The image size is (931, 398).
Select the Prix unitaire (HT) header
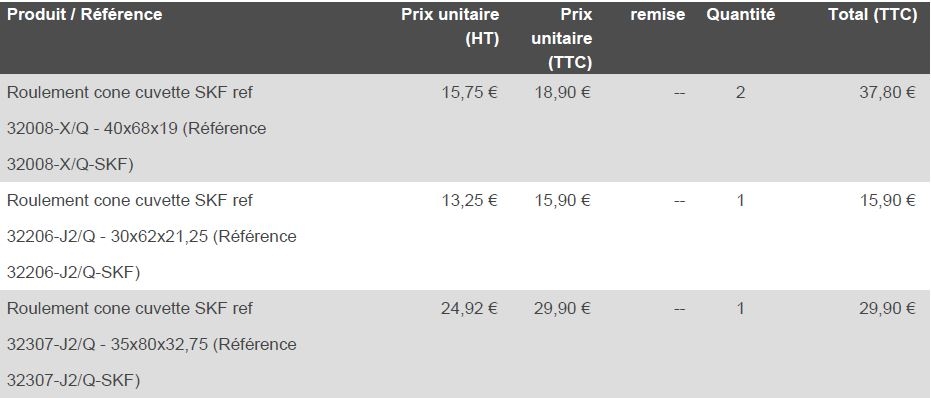click(450, 27)
